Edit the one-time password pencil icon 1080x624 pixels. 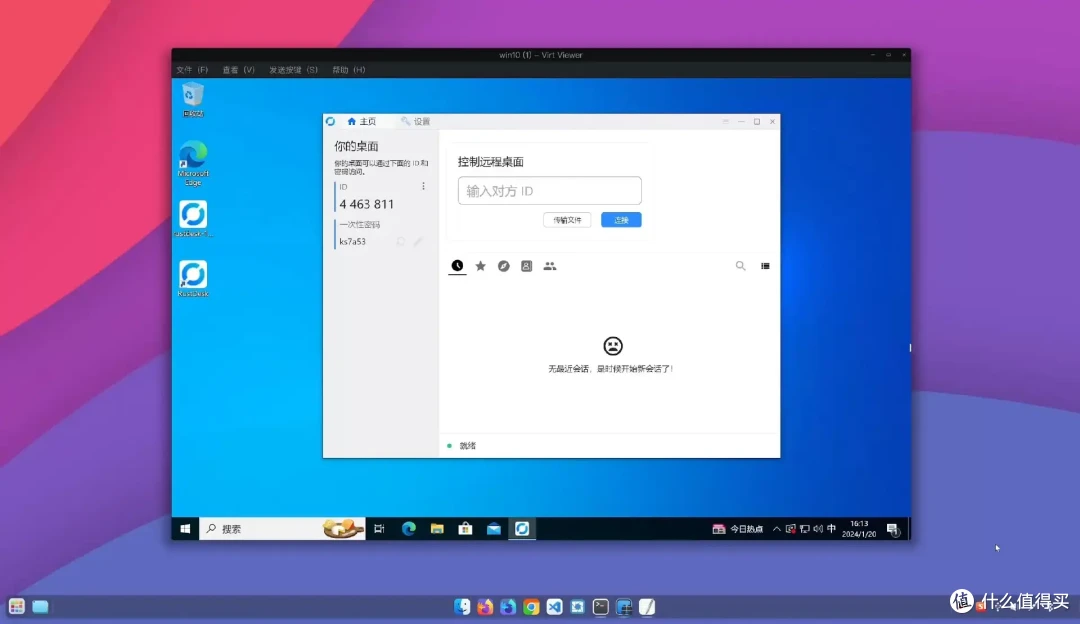click(417, 242)
